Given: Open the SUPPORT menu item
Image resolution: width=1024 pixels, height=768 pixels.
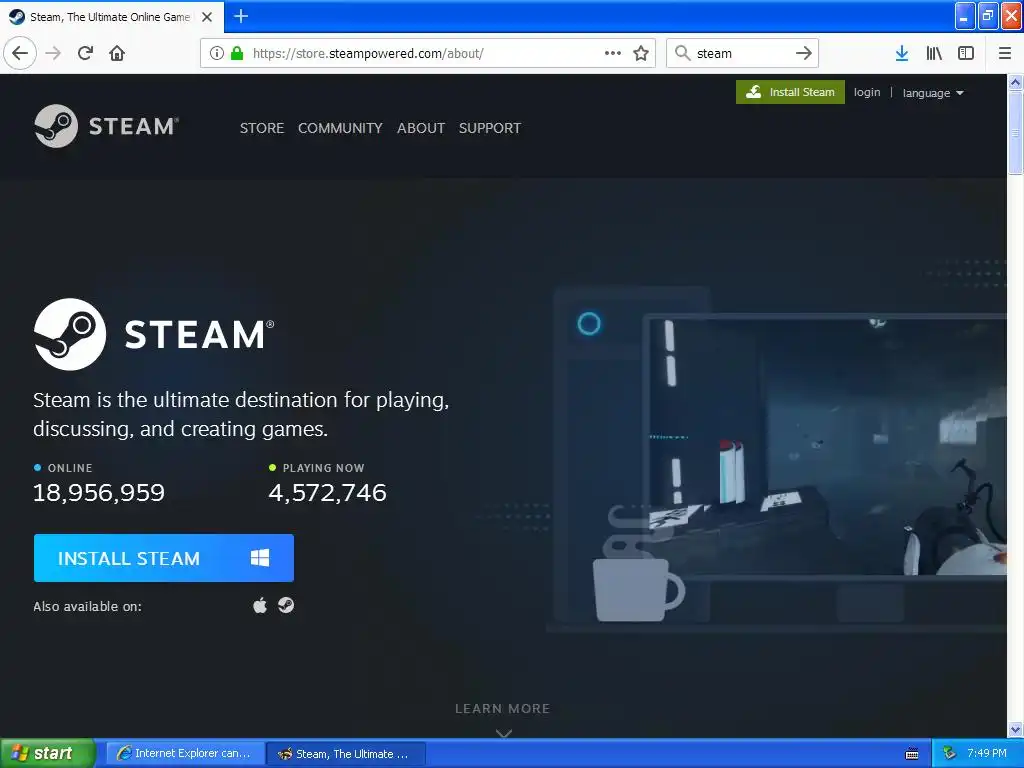Looking at the screenshot, I should tap(490, 128).
